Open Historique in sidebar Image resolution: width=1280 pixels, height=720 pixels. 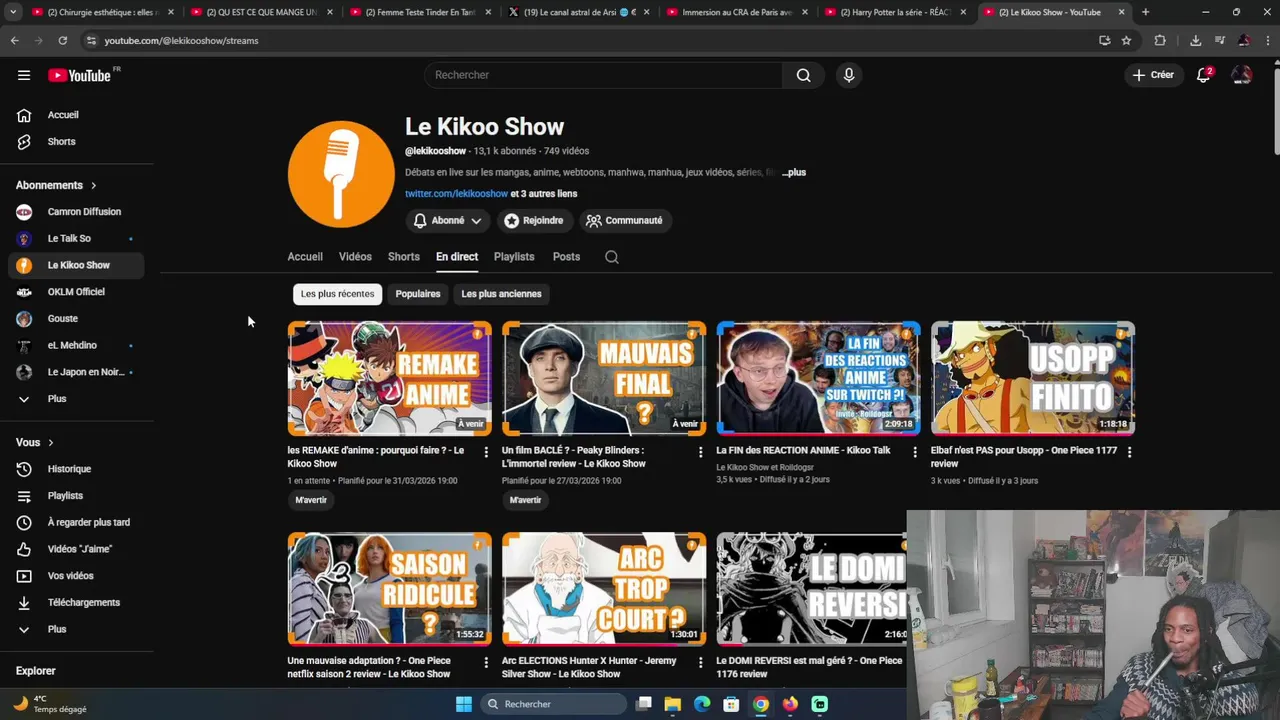click(76, 469)
